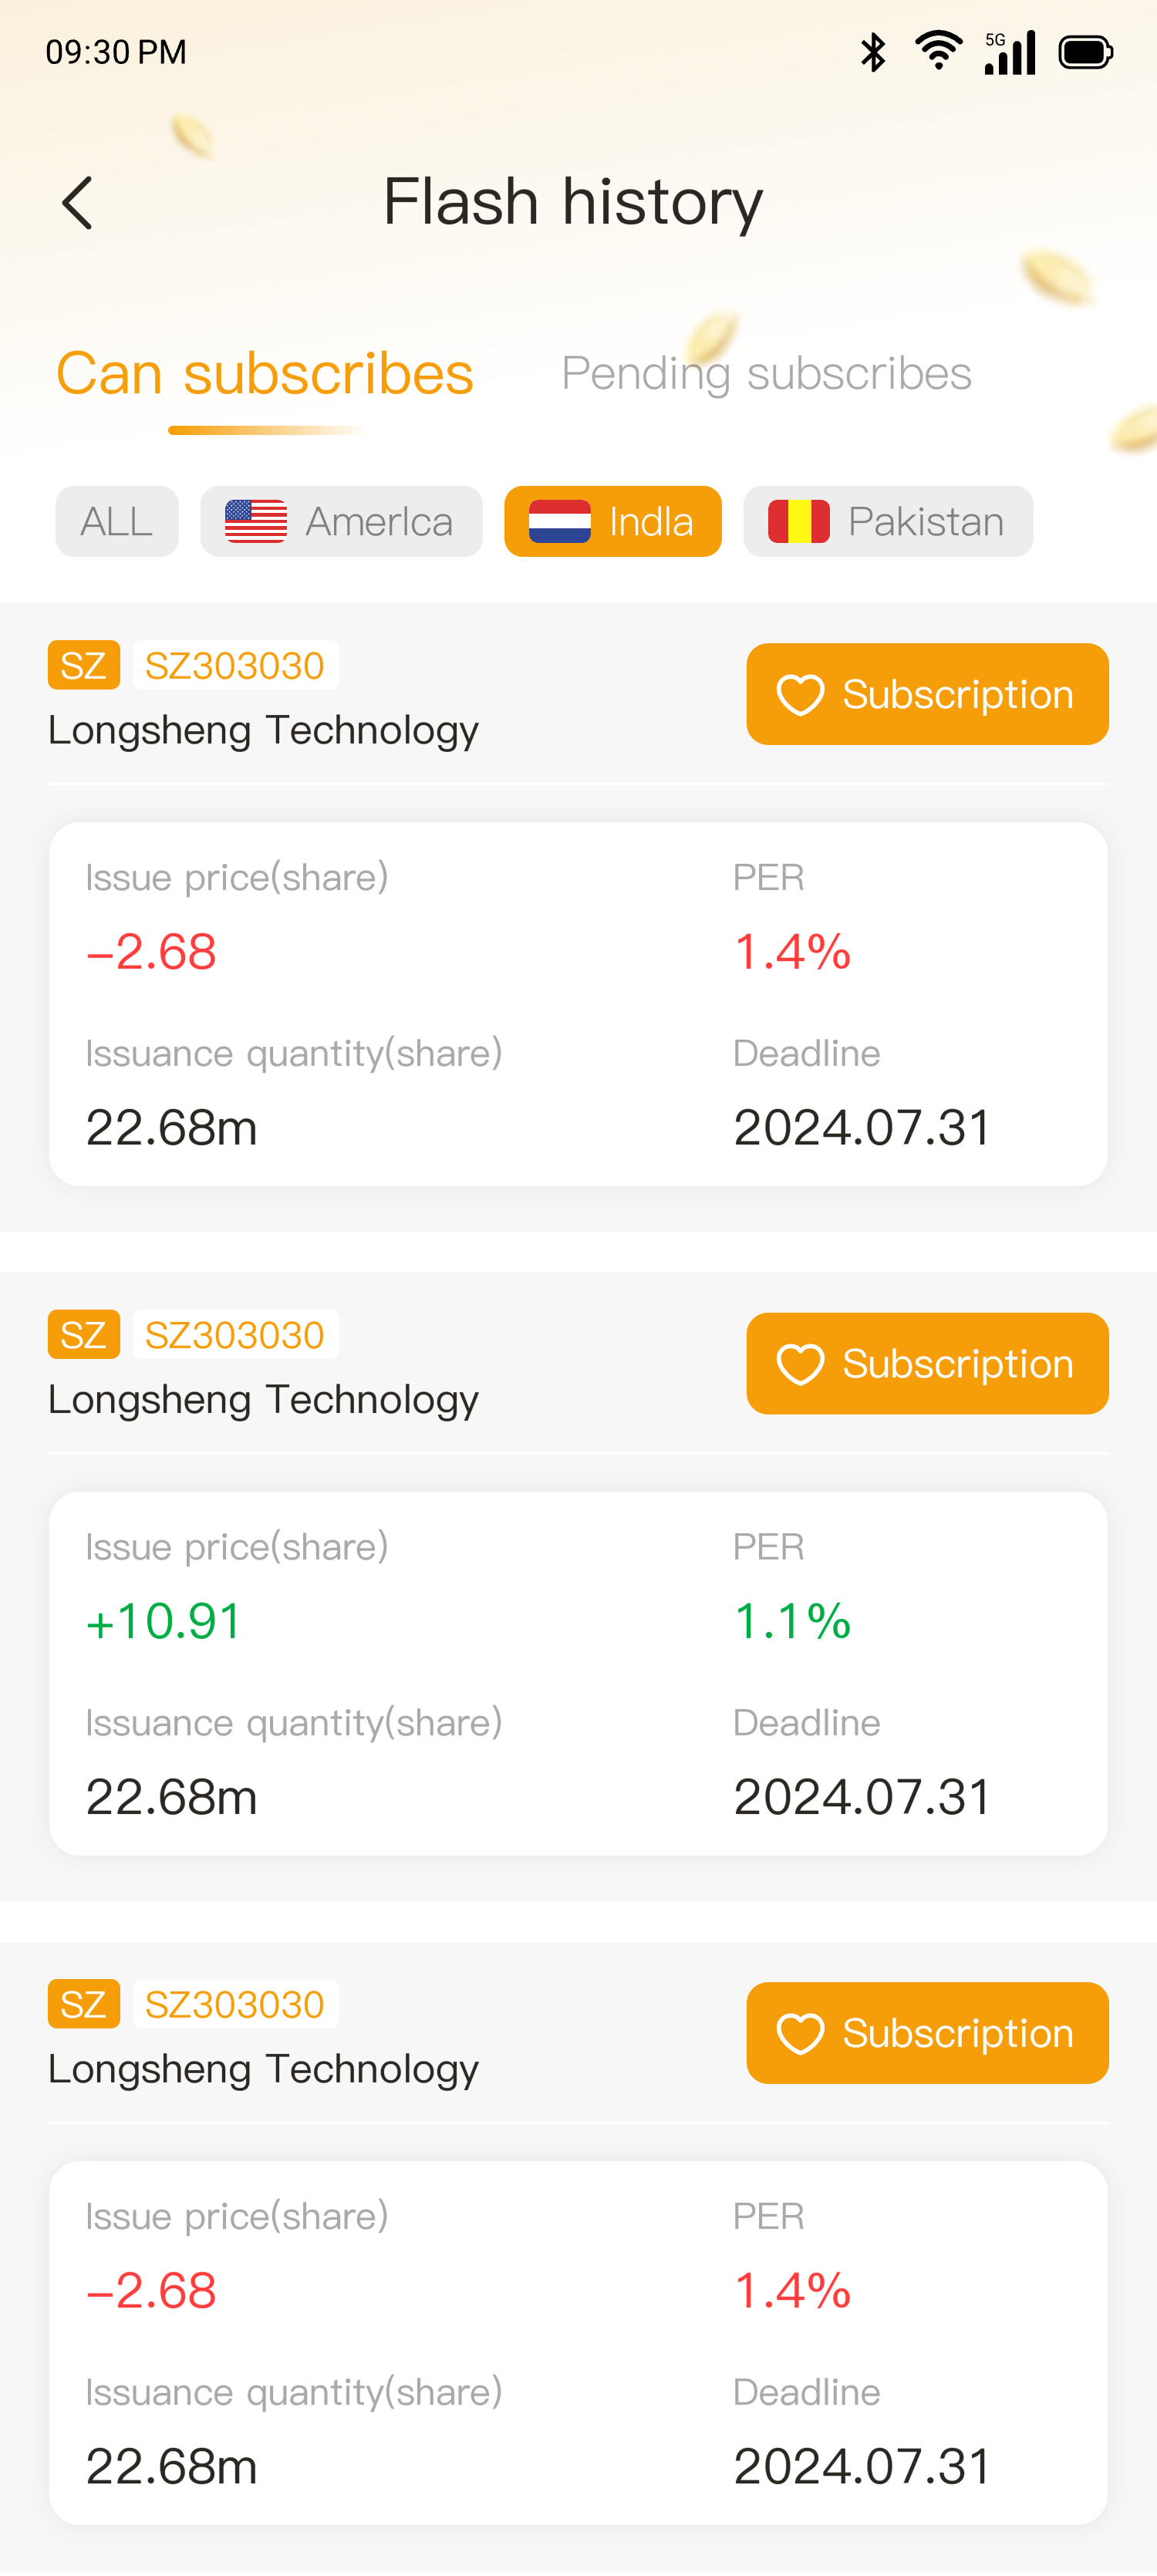The image size is (1157, 2576).
Task: Click heart icon on first Subscription button
Action: (800, 695)
